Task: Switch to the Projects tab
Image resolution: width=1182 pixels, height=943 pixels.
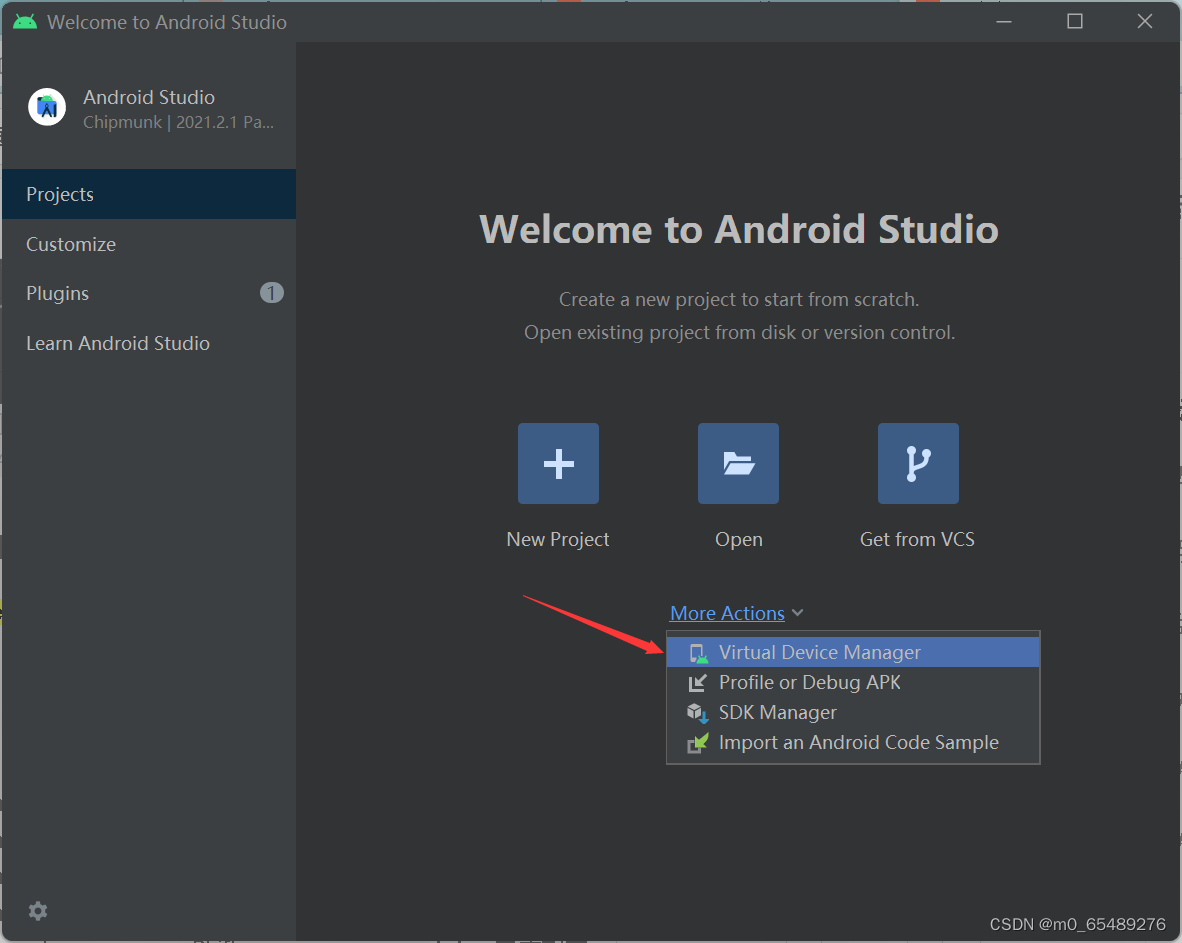Action: [x=149, y=194]
